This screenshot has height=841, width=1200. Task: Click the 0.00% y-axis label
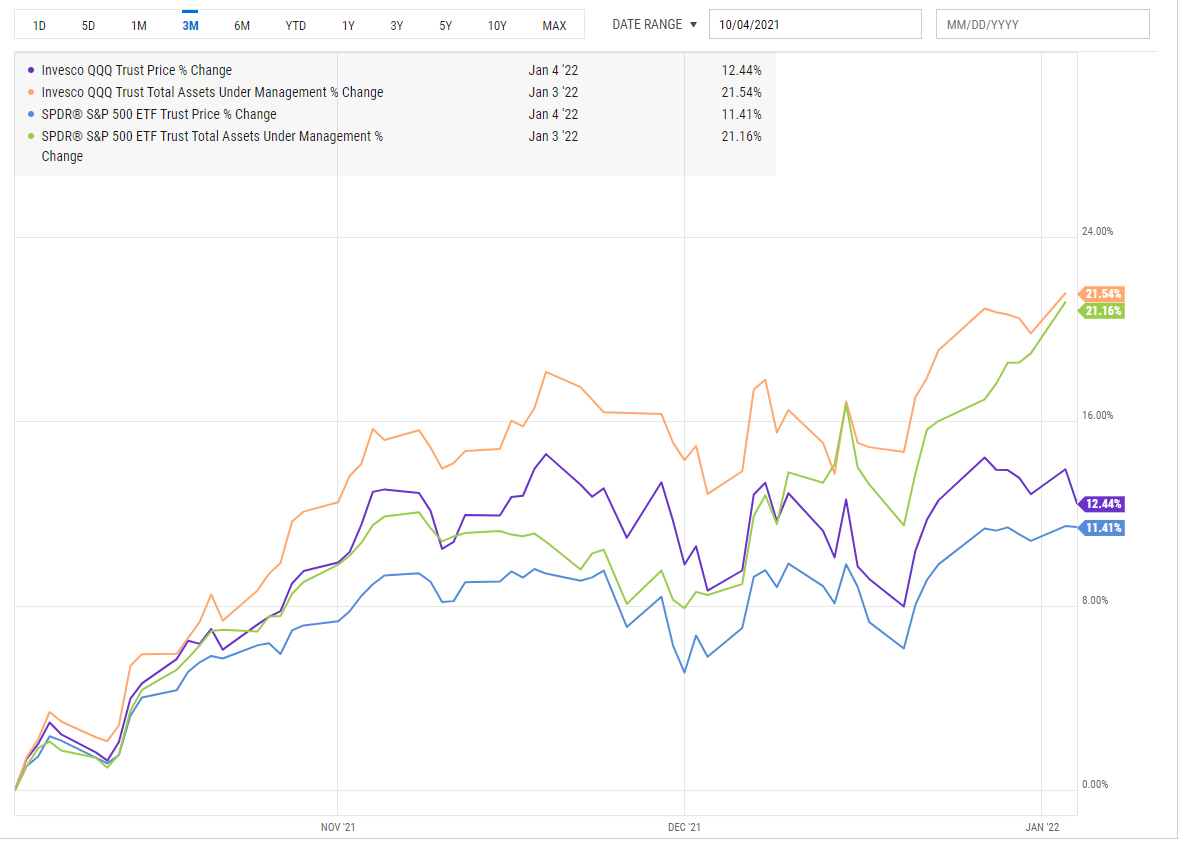[x=1095, y=785]
